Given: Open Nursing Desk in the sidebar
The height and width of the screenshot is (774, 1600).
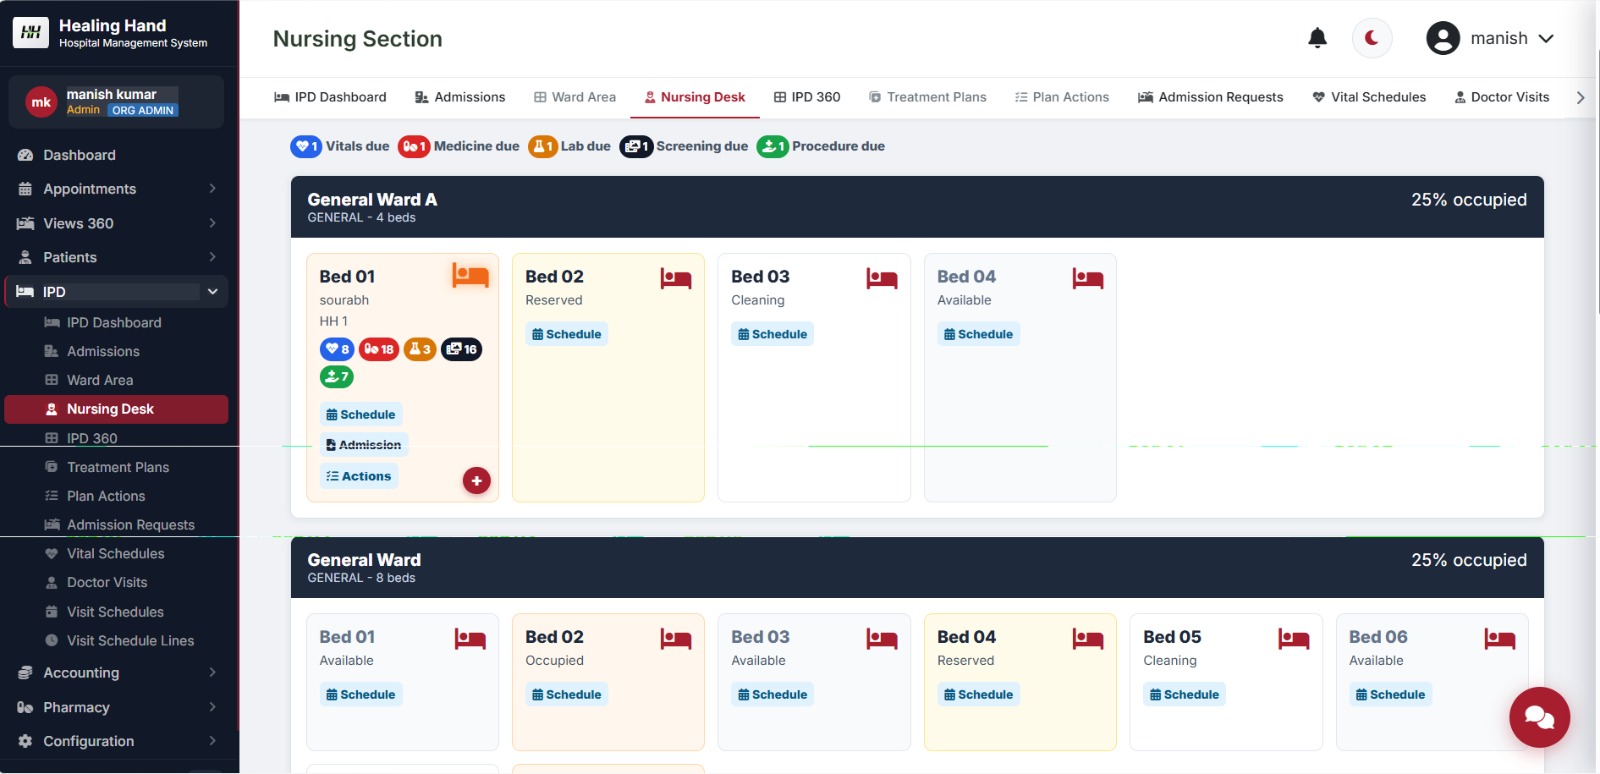Looking at the screenshot, I should click(116, 409).
